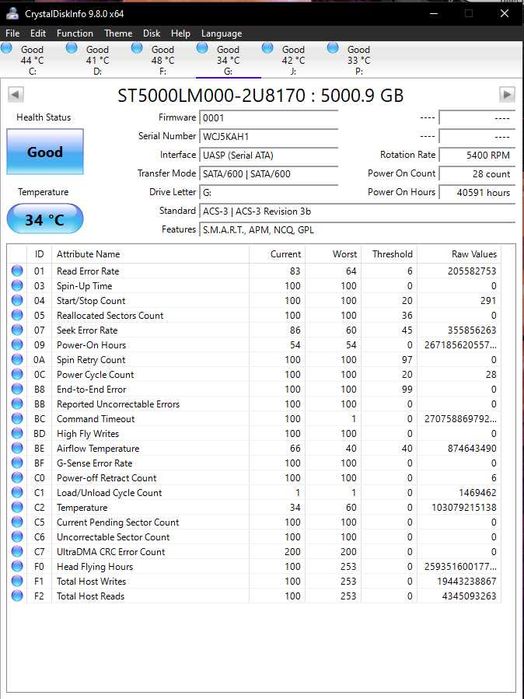524x699 pixels.
Task: Click the ID column header
Action: (39, 254)
